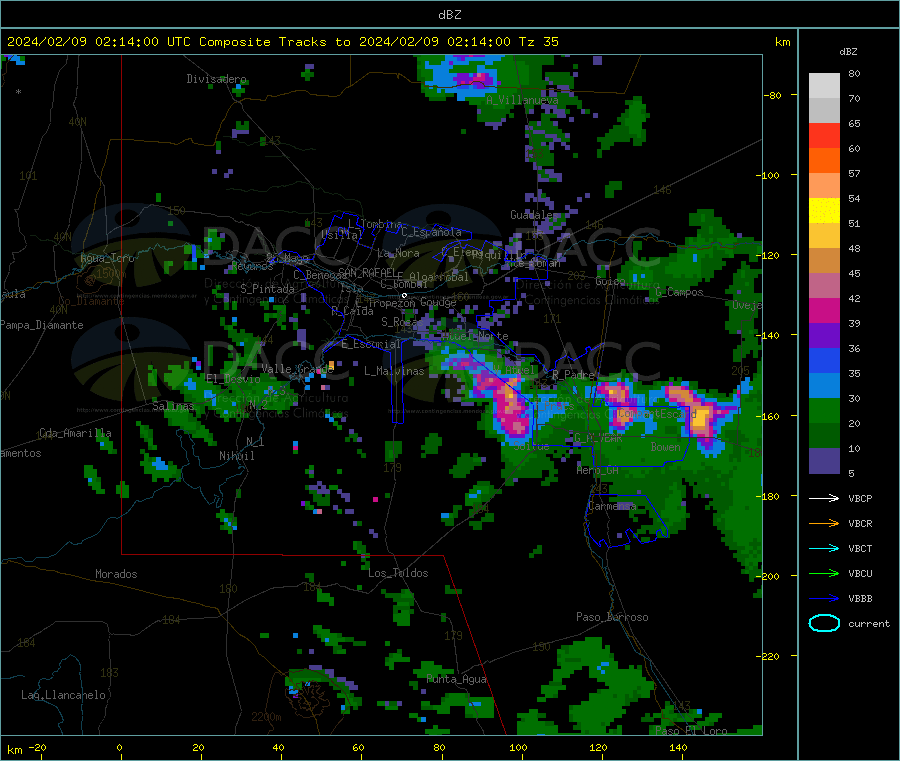
Task: Click the 'El_Desvio' map label
Action: [x=233, y=379]
